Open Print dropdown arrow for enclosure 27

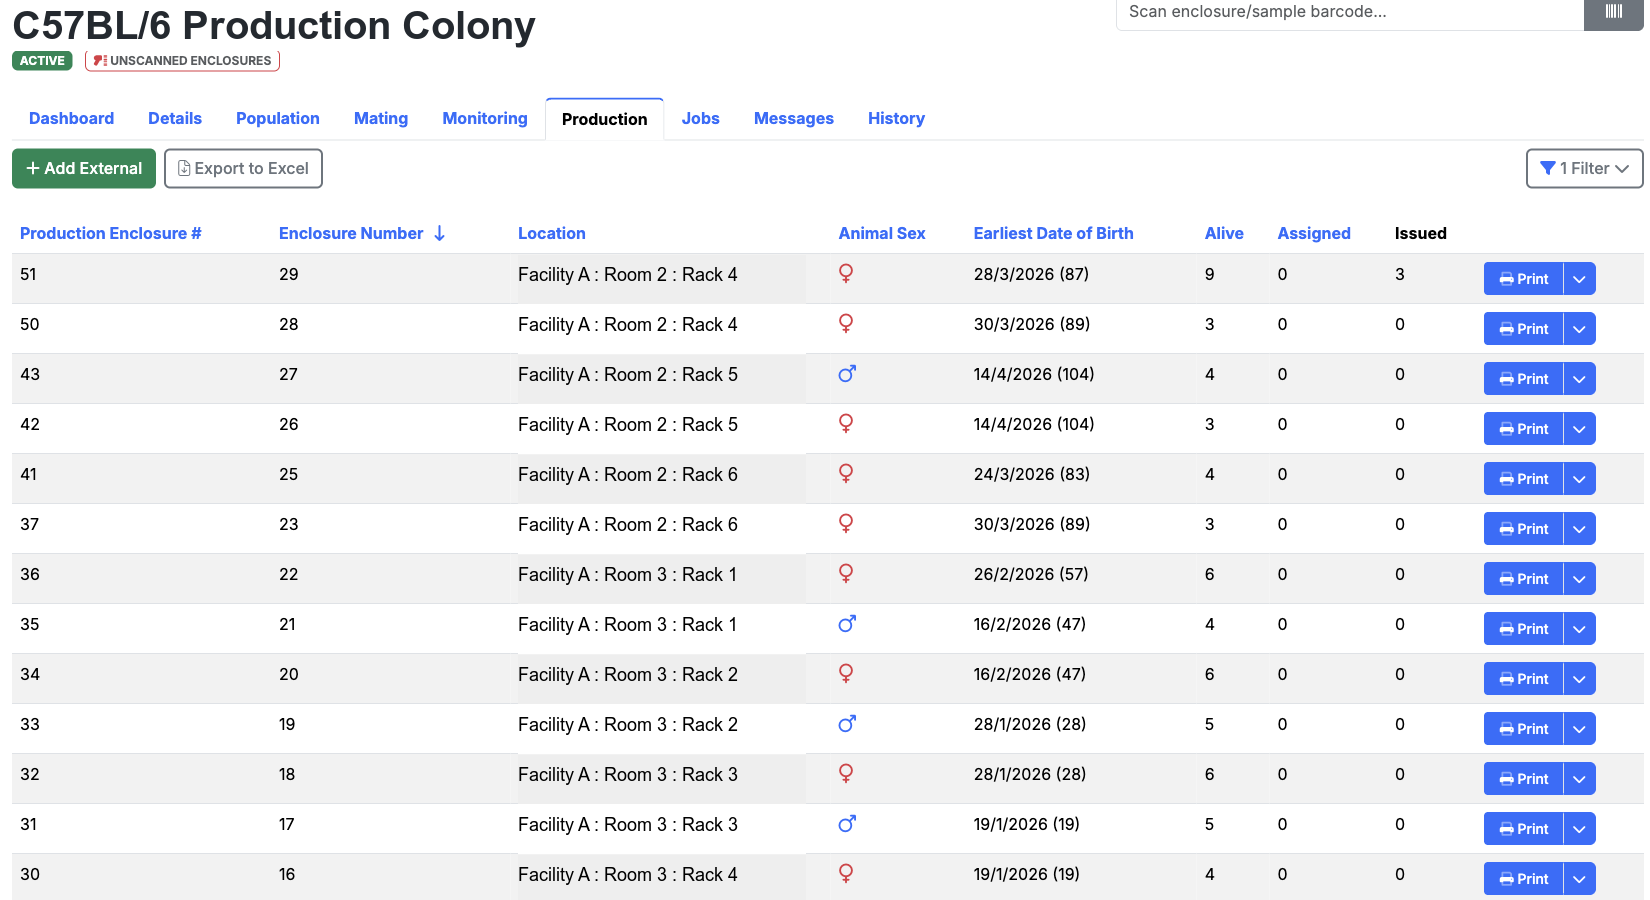pyautogui.click(x=1579, y=379)
